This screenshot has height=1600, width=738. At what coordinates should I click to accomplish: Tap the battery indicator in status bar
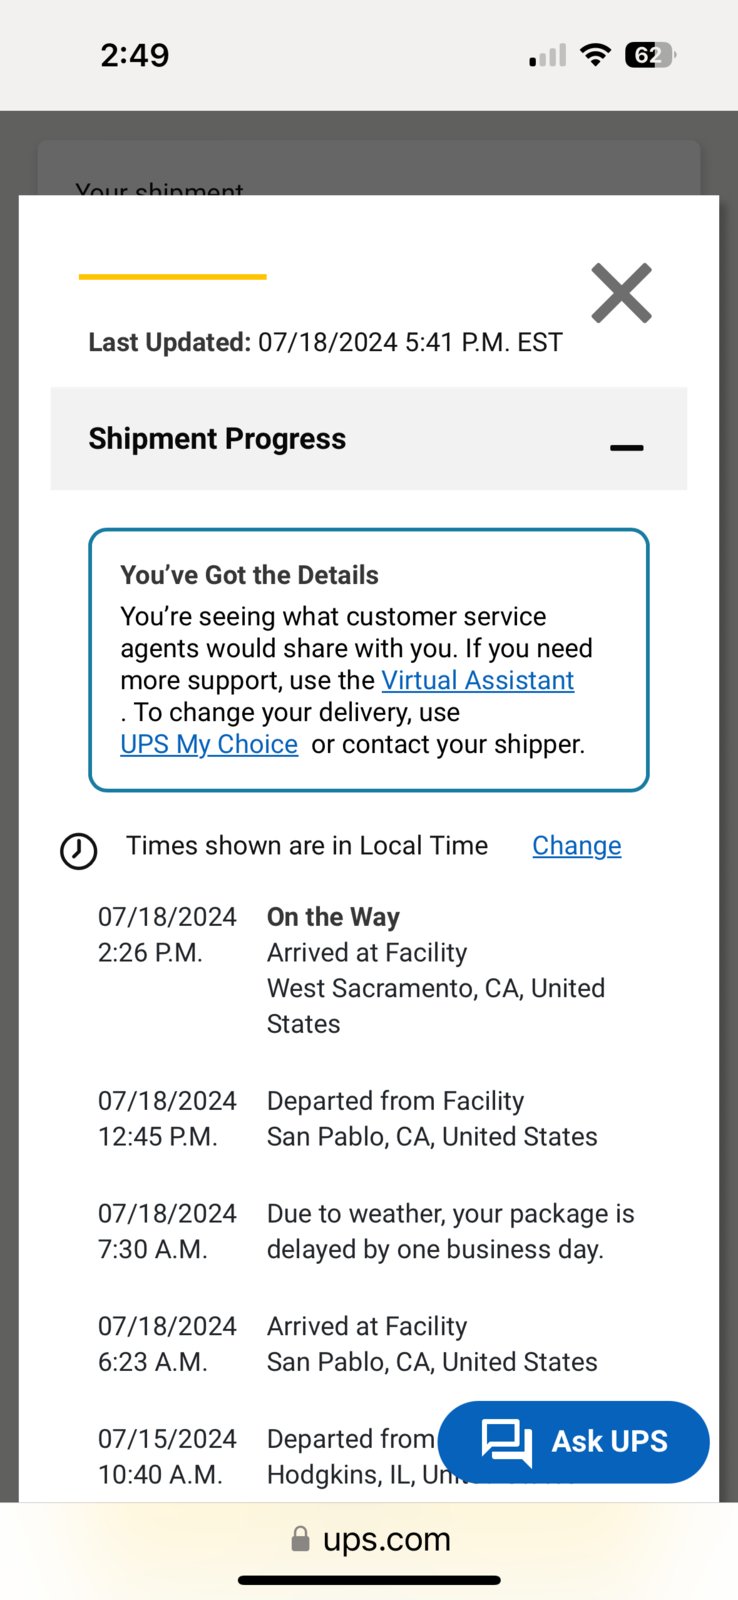click(651, 55)
